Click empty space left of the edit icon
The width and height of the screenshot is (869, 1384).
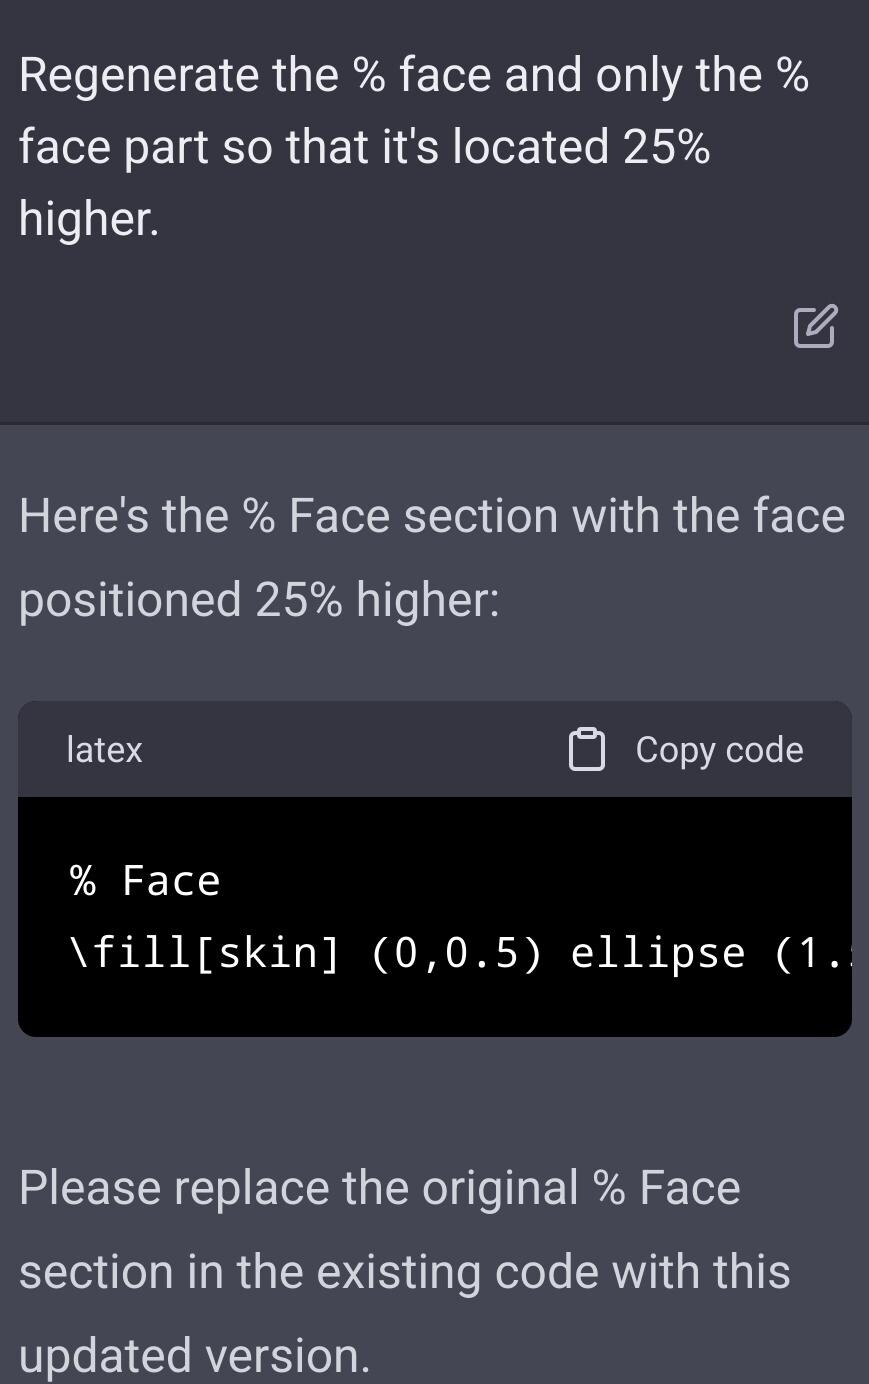tap(400, 326)
